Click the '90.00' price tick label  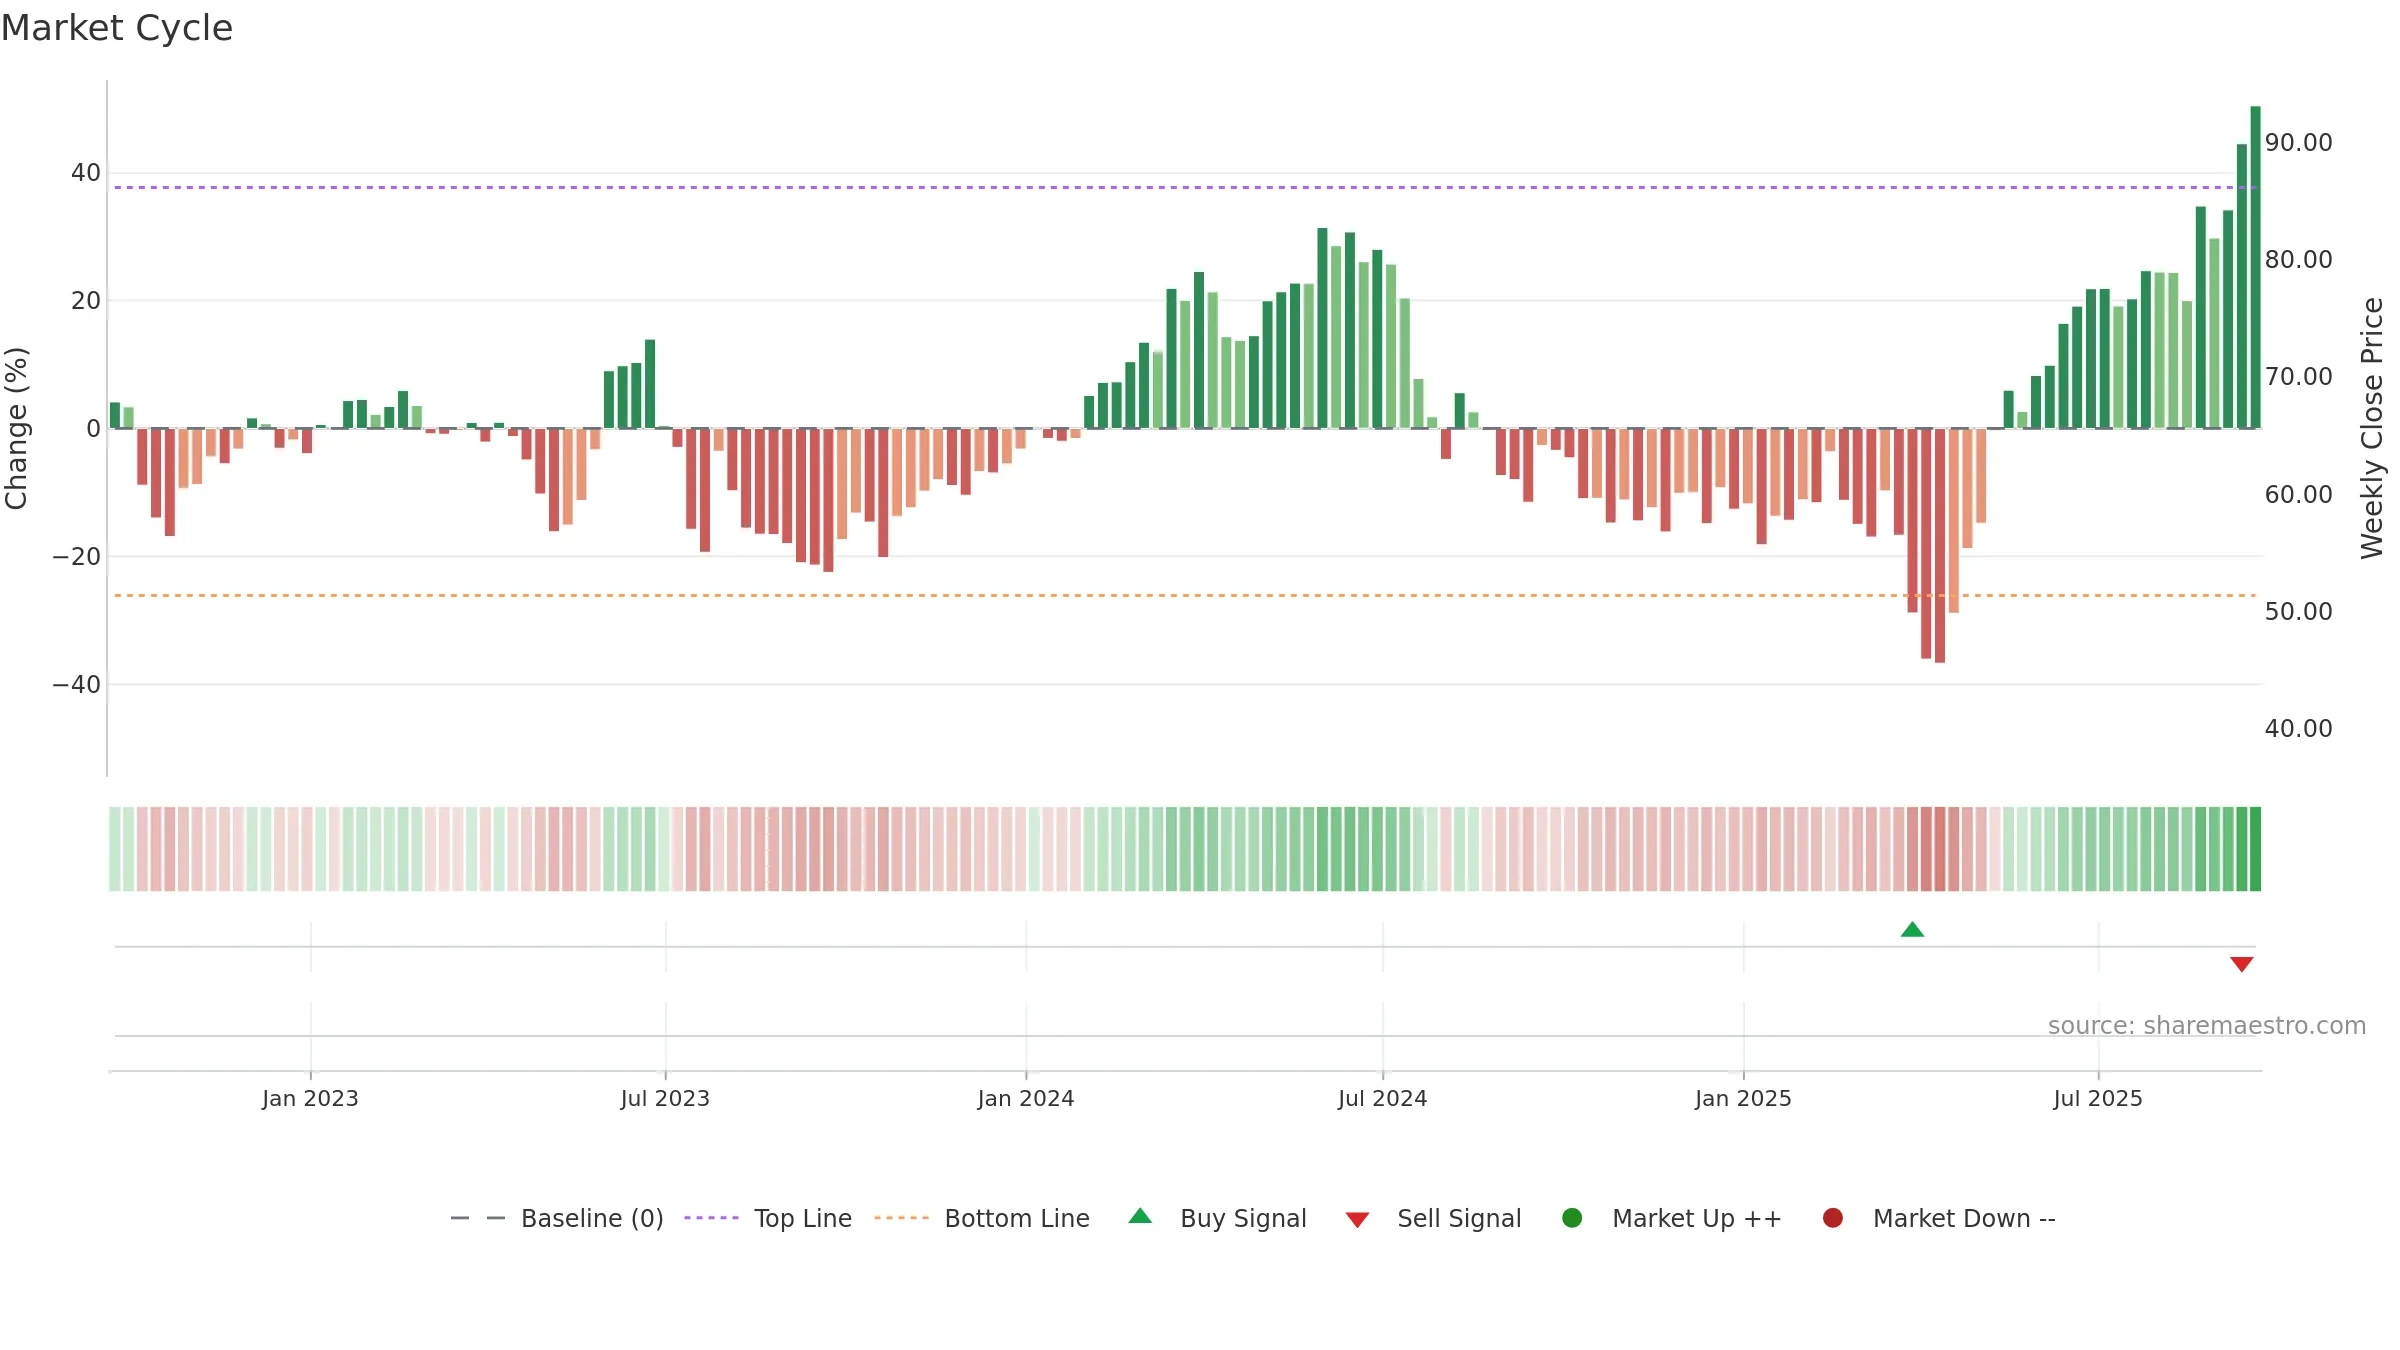2298,143
